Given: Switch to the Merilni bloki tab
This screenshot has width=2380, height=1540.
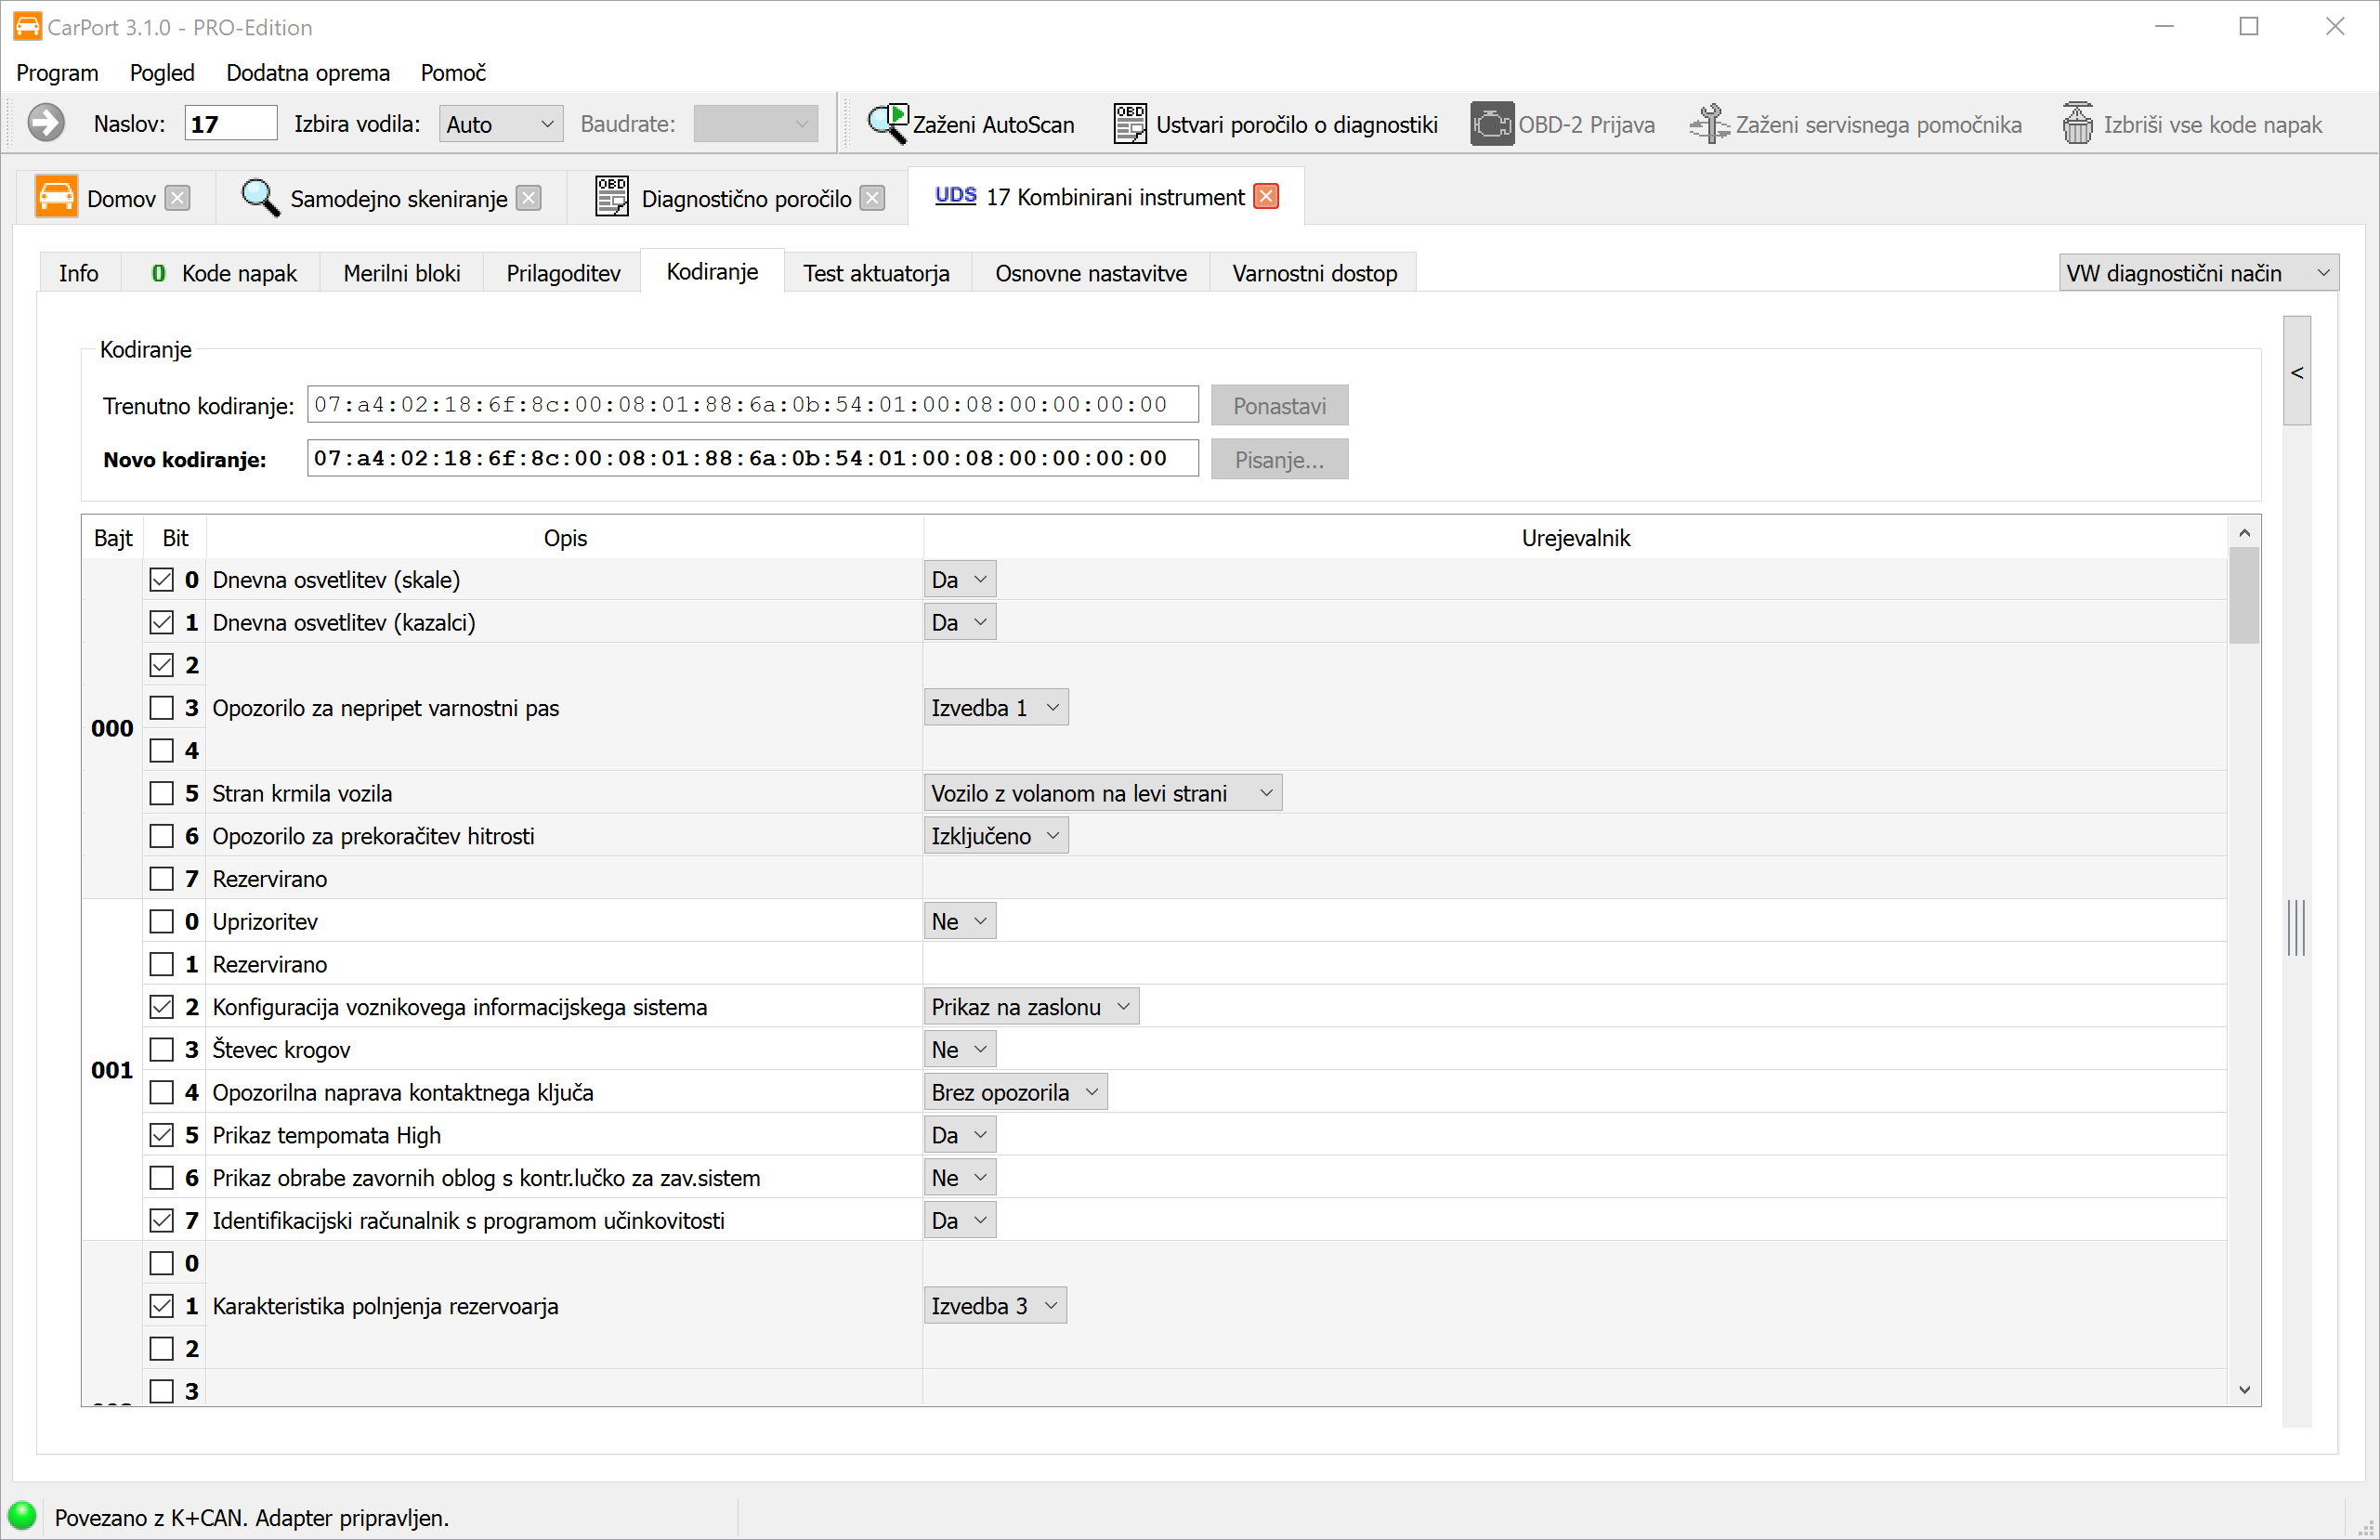Looking at the screenshot, I should [401, 273].
